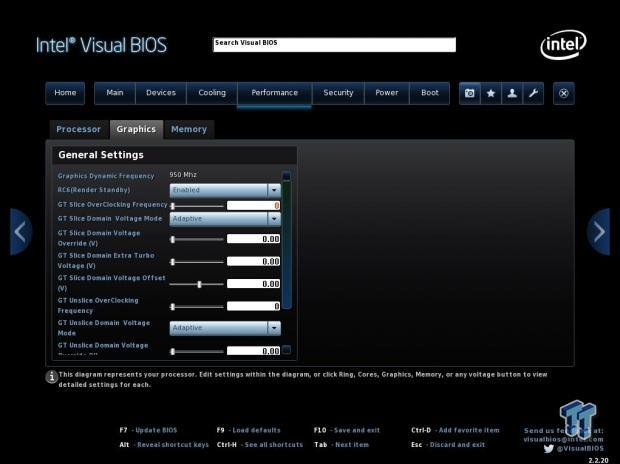Click RC6 dropdown arrow button
This screenshot has width=620, height=464.
pos(274,190)
